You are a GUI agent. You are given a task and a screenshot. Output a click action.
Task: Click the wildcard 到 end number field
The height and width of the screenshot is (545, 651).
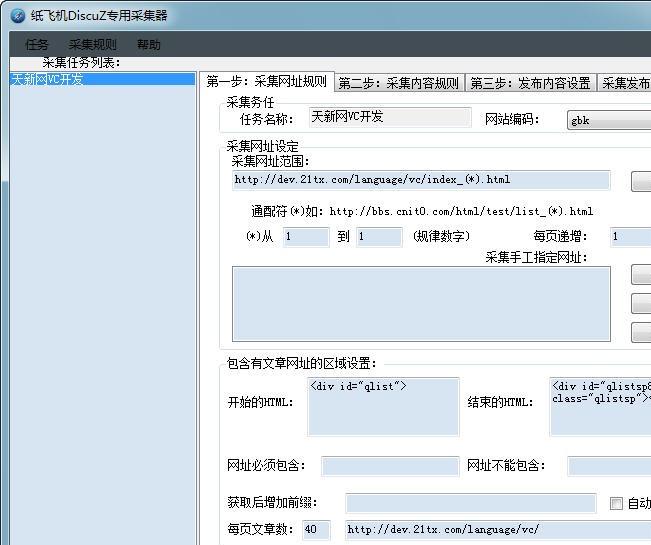(378, 237)
